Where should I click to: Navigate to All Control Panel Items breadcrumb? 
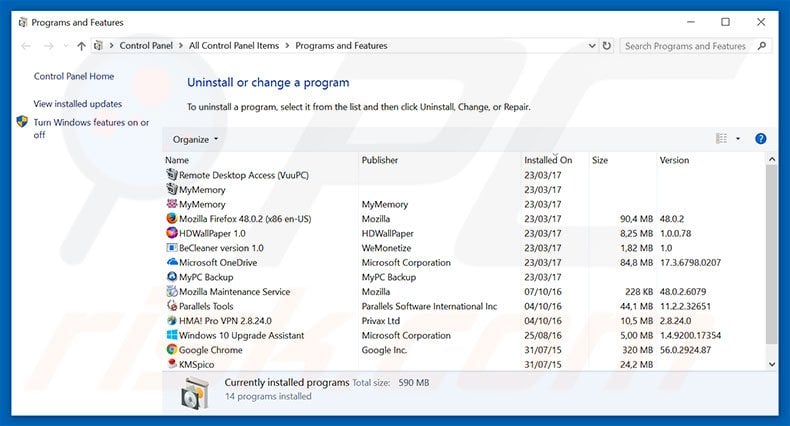(x=234, y=46)
